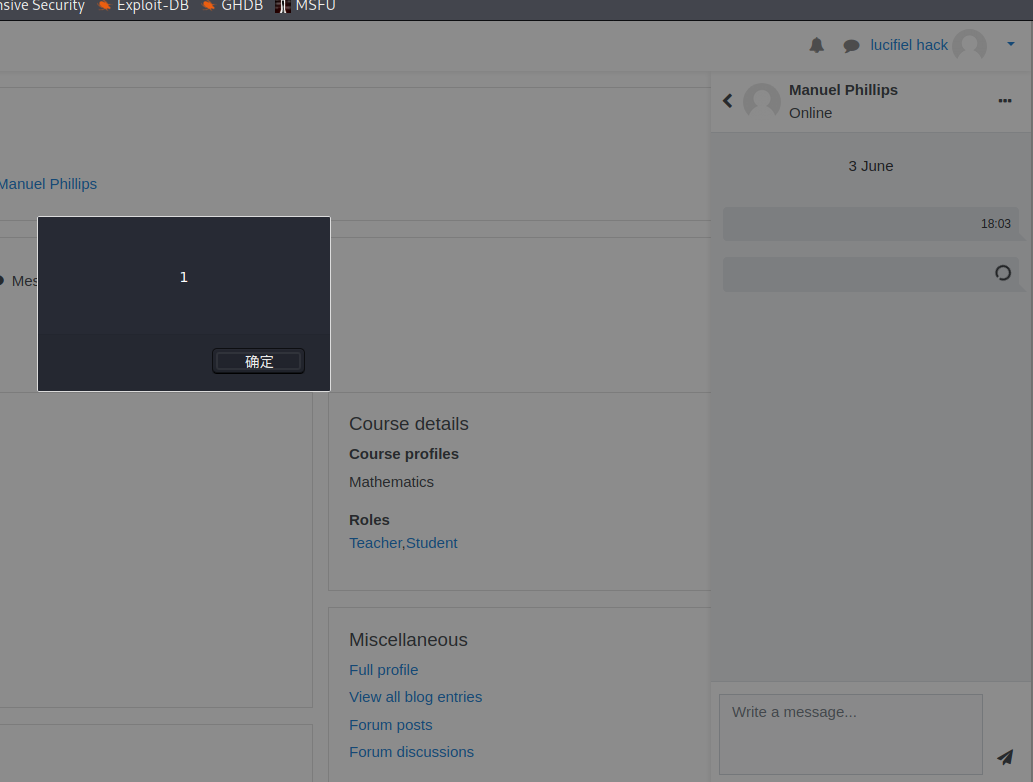This screenshot has height=782, width=1033.
Task: Open the Offensive Security bookmark
Action: click(x=42, y=6)
